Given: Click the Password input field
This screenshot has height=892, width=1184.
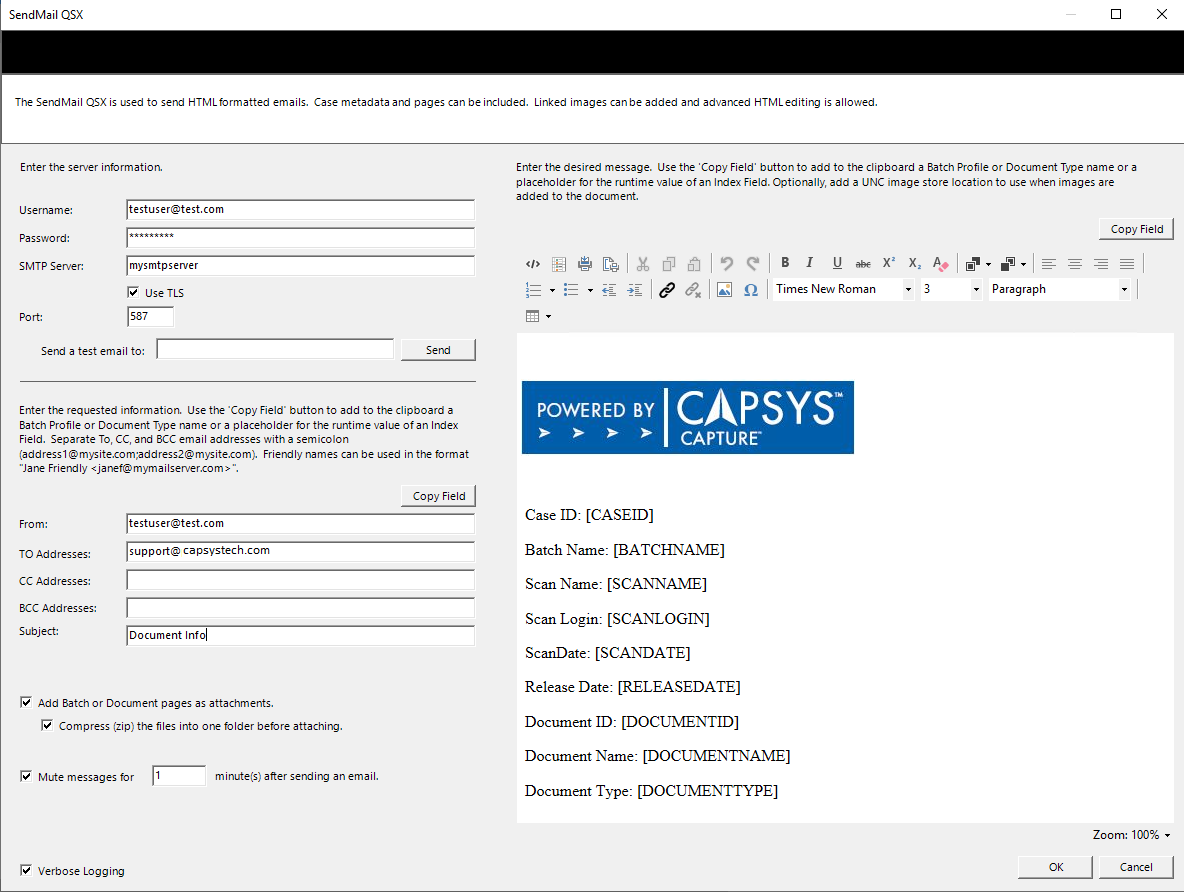Looking at the screenshot, I should 301,237.
